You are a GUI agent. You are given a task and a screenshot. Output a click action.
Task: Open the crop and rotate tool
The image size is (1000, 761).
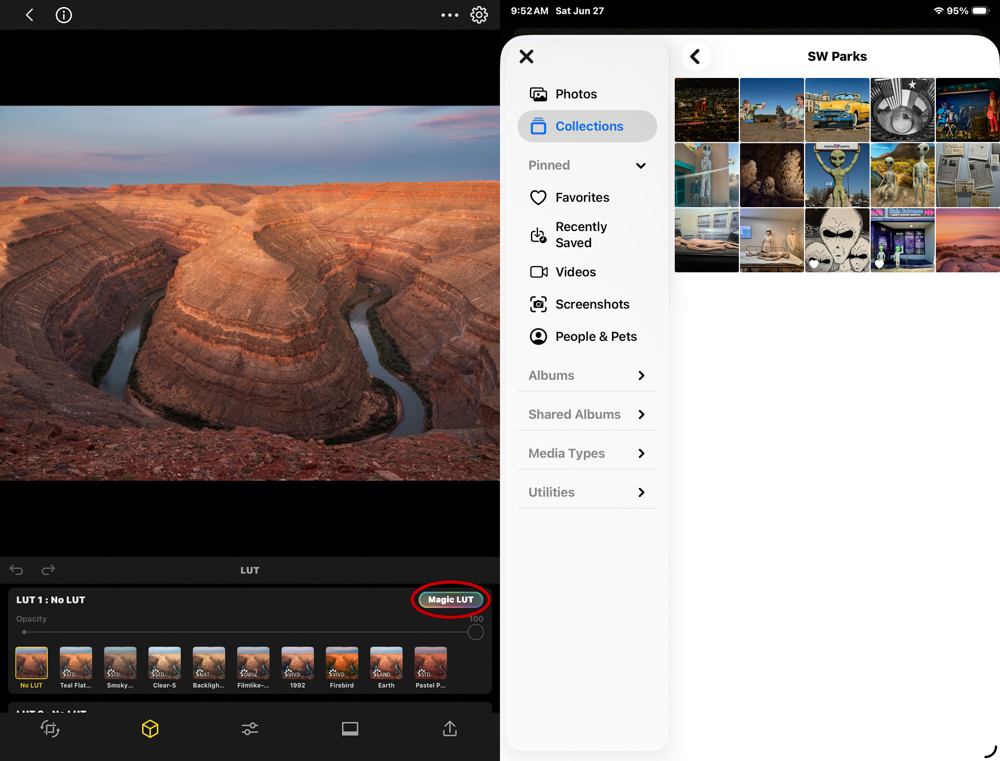(50, 728)
